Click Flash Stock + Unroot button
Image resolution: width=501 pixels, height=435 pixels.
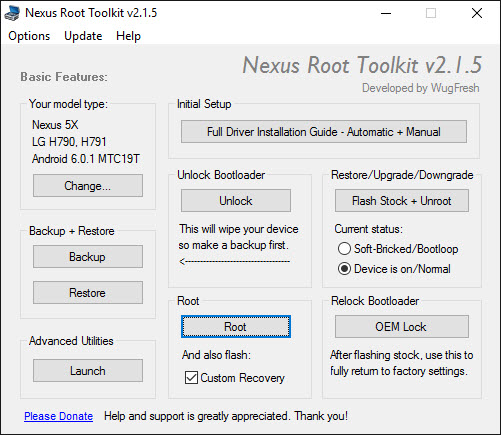click(402, 201)
